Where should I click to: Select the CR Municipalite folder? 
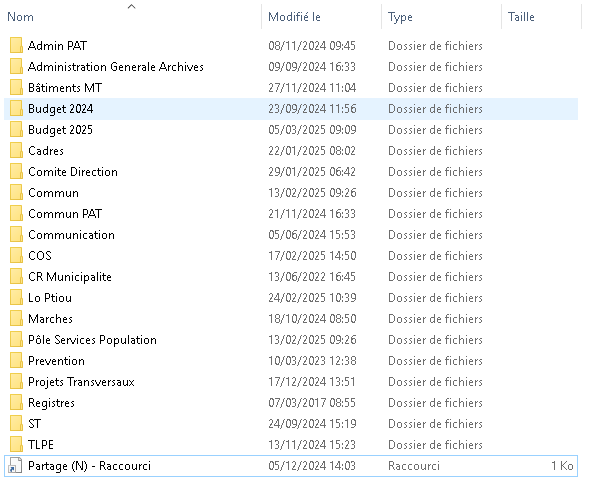[70, 277]
